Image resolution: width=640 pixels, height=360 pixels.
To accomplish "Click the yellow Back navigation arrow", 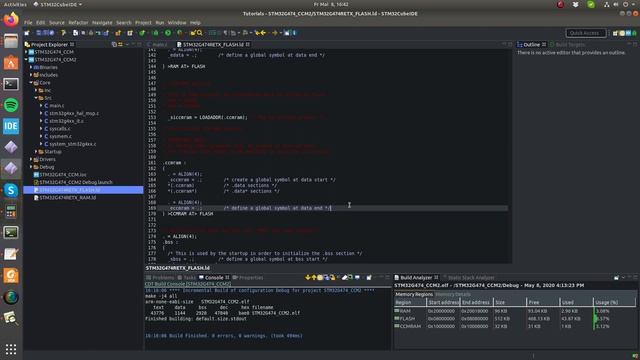I will [263, 33].
